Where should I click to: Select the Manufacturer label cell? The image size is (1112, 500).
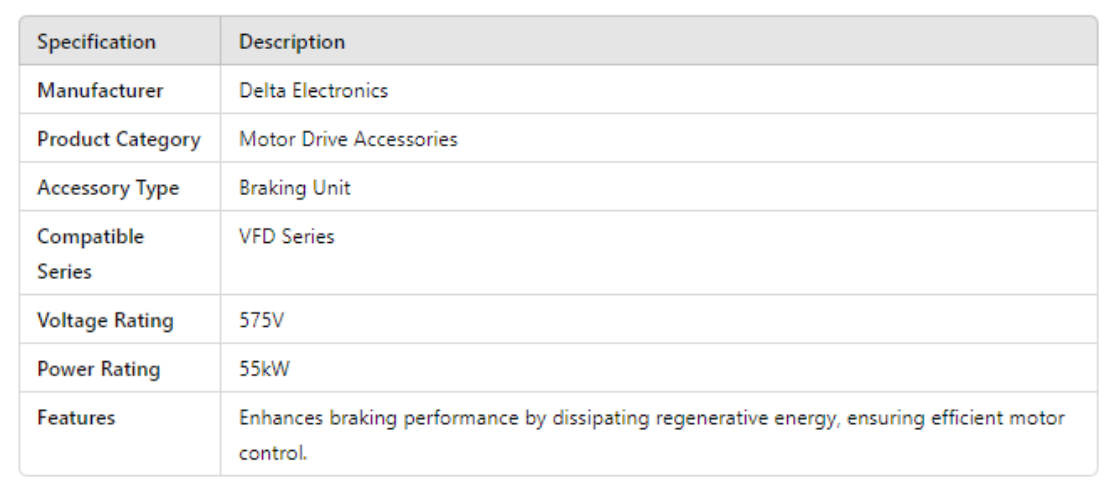pos(100,90)
